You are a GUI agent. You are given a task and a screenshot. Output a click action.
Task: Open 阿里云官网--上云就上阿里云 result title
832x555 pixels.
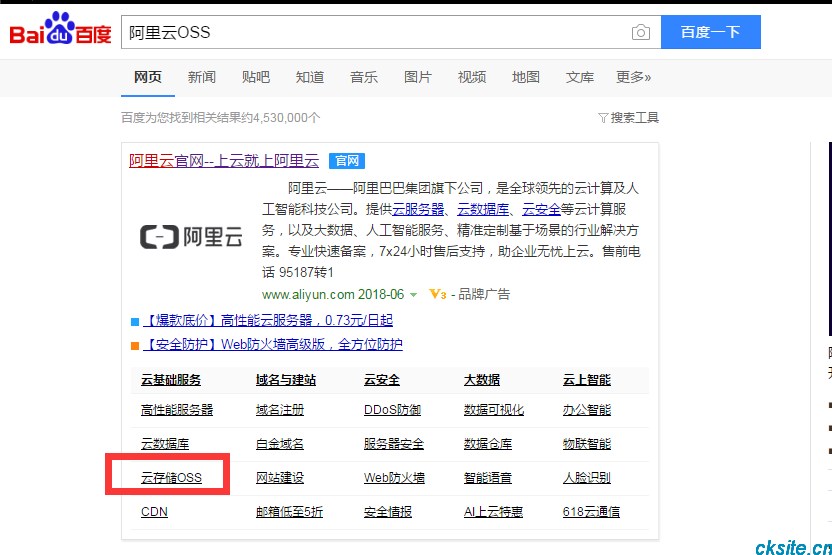pyautogui.click(x=224, y=161)
